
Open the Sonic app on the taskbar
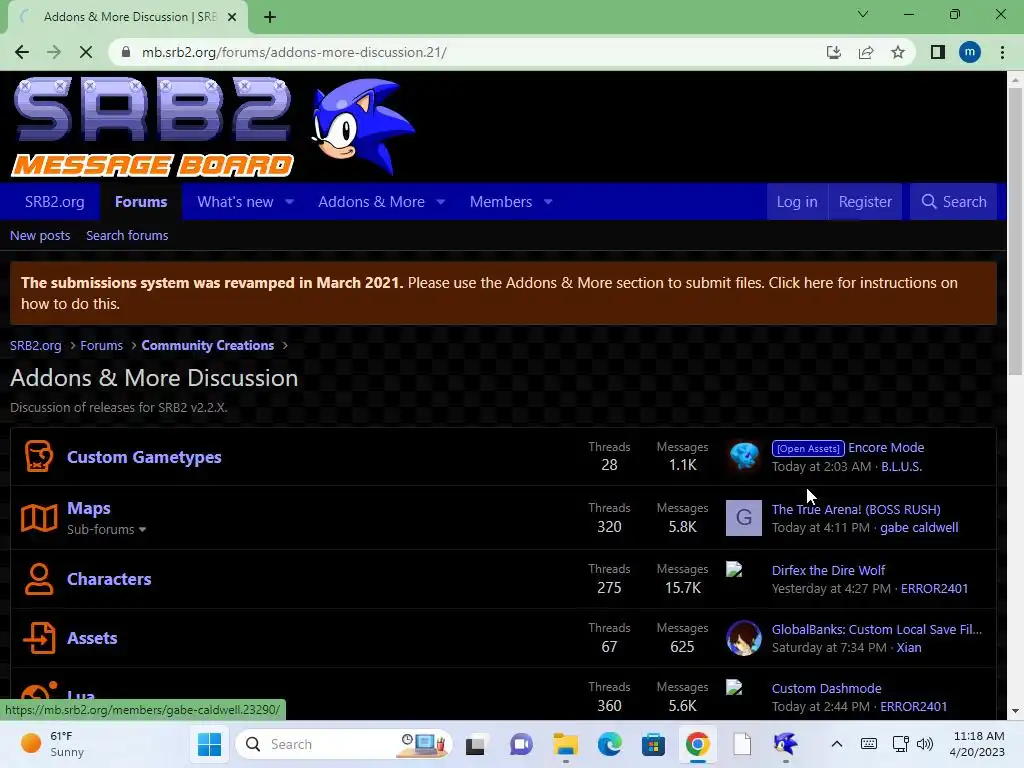(x=786, y=744)
